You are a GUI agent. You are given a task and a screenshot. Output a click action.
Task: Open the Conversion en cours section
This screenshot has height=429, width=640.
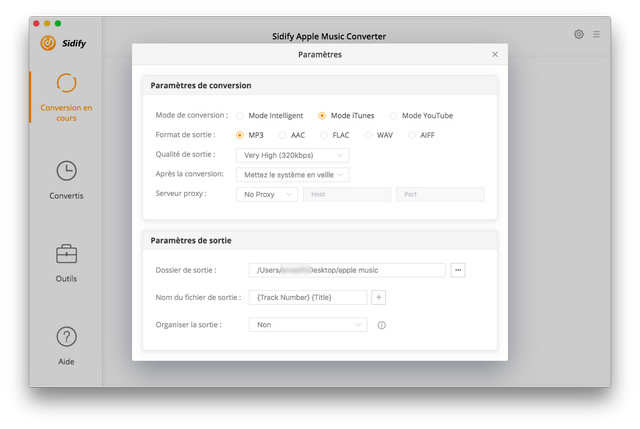tap(66, 97)
